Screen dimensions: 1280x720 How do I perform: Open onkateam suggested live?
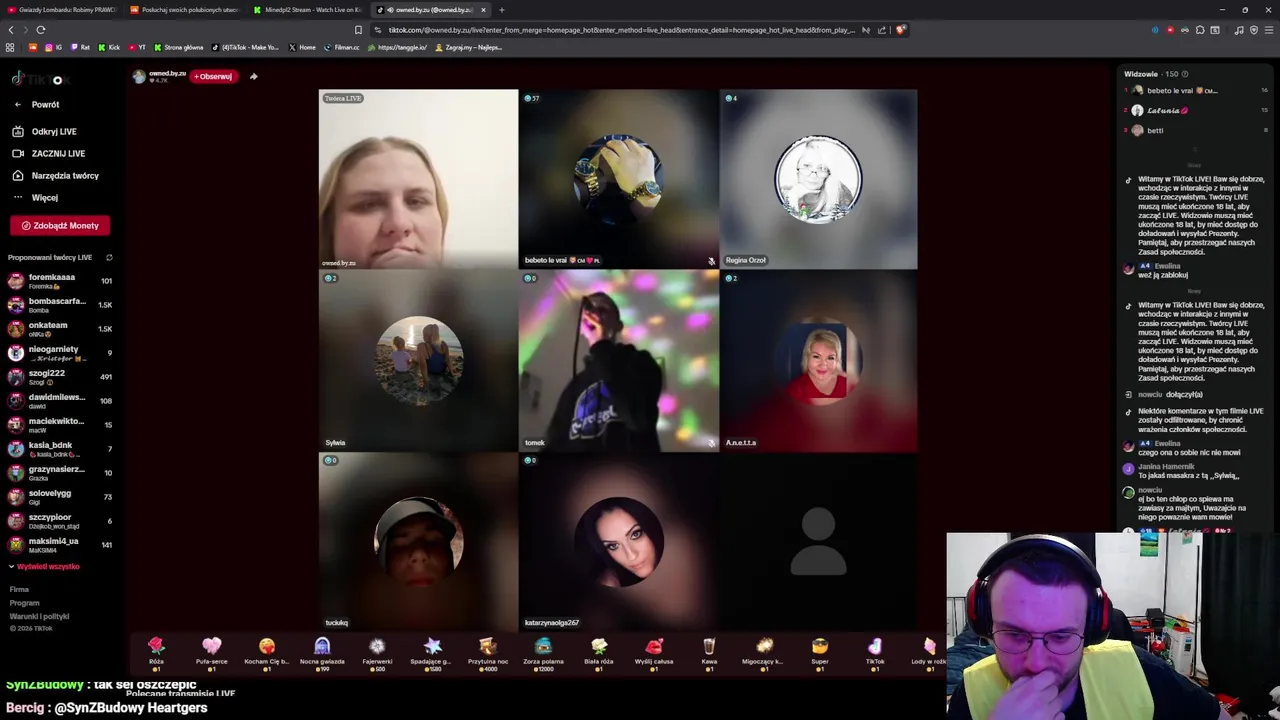click(60, 329)
